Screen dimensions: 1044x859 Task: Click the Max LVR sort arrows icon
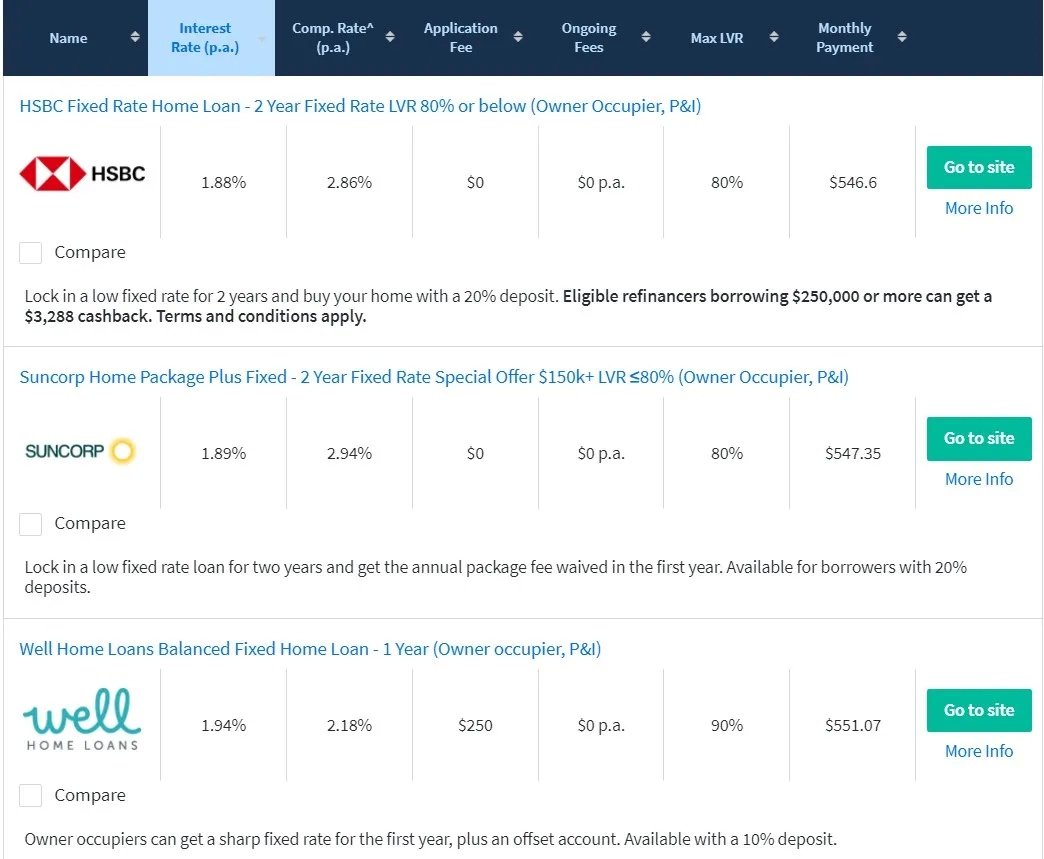point(774,37)
